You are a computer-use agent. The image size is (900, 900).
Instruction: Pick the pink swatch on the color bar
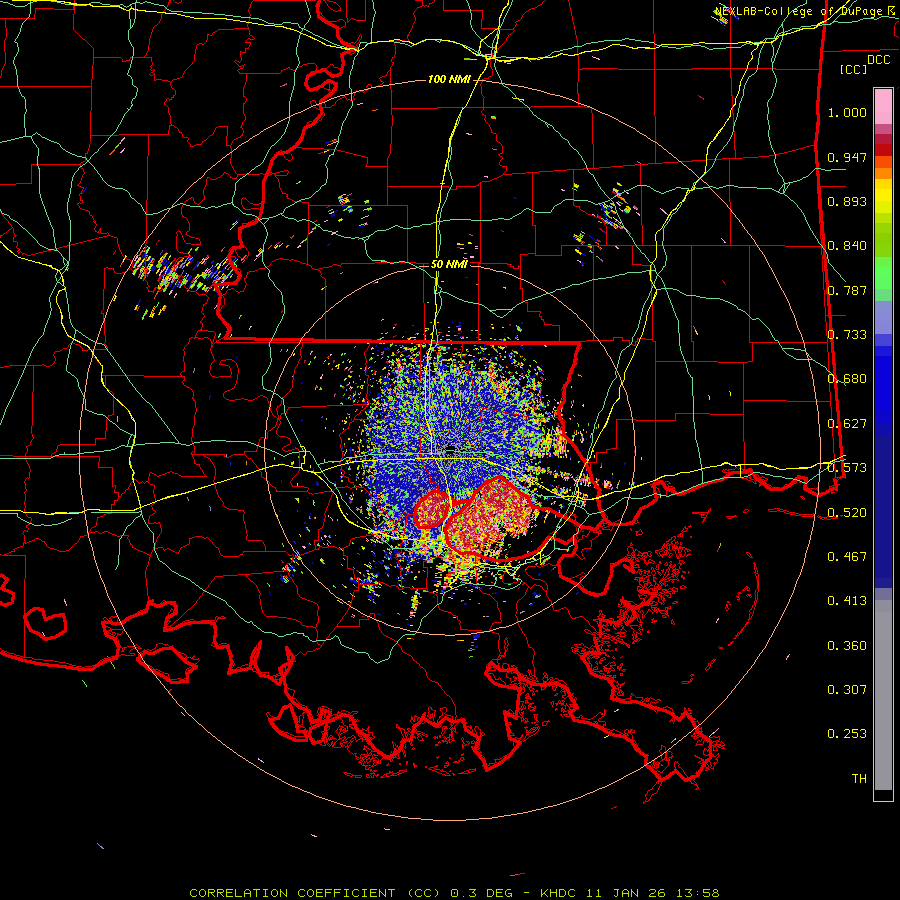883,106
